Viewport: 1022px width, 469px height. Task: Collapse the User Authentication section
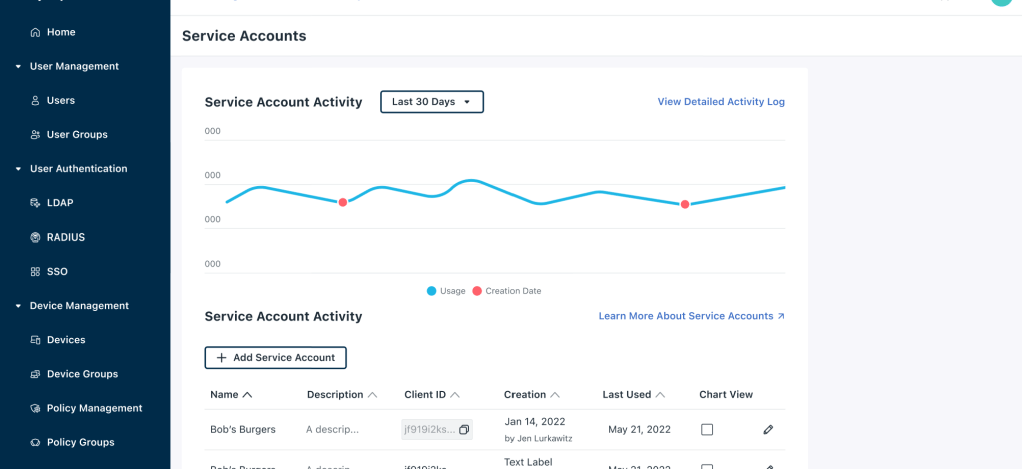(x=18, y=169)
